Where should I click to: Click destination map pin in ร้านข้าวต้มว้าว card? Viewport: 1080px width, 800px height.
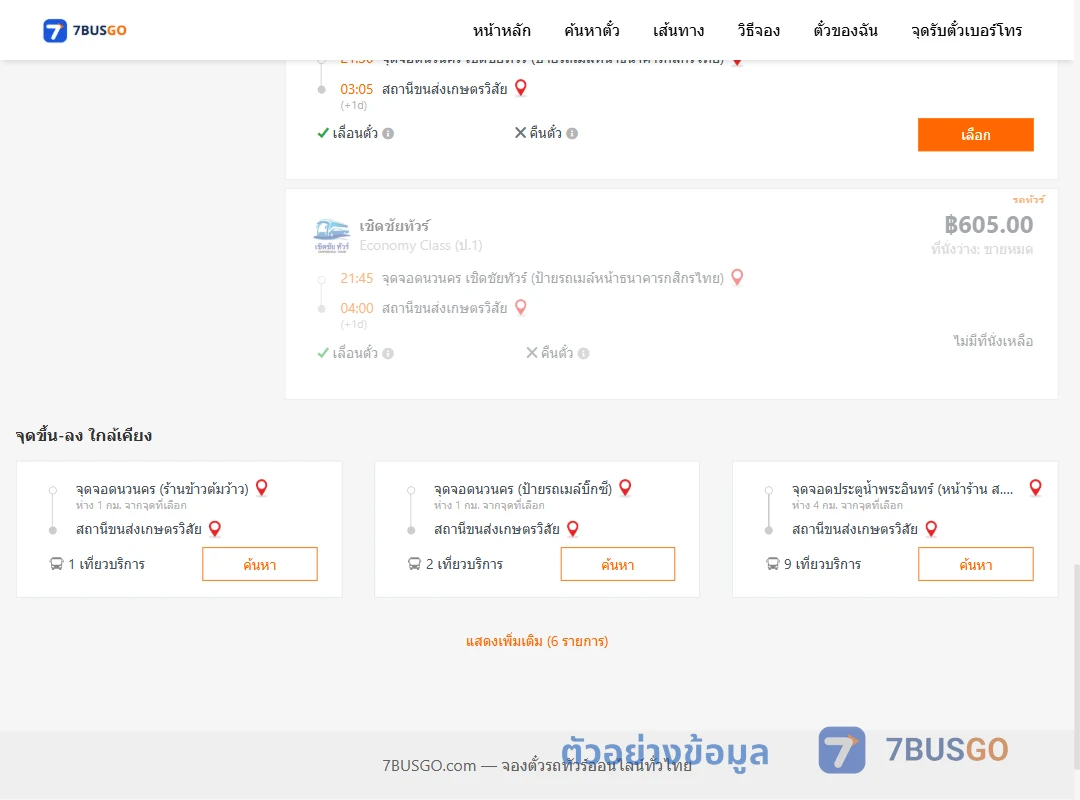pos(215,529)
